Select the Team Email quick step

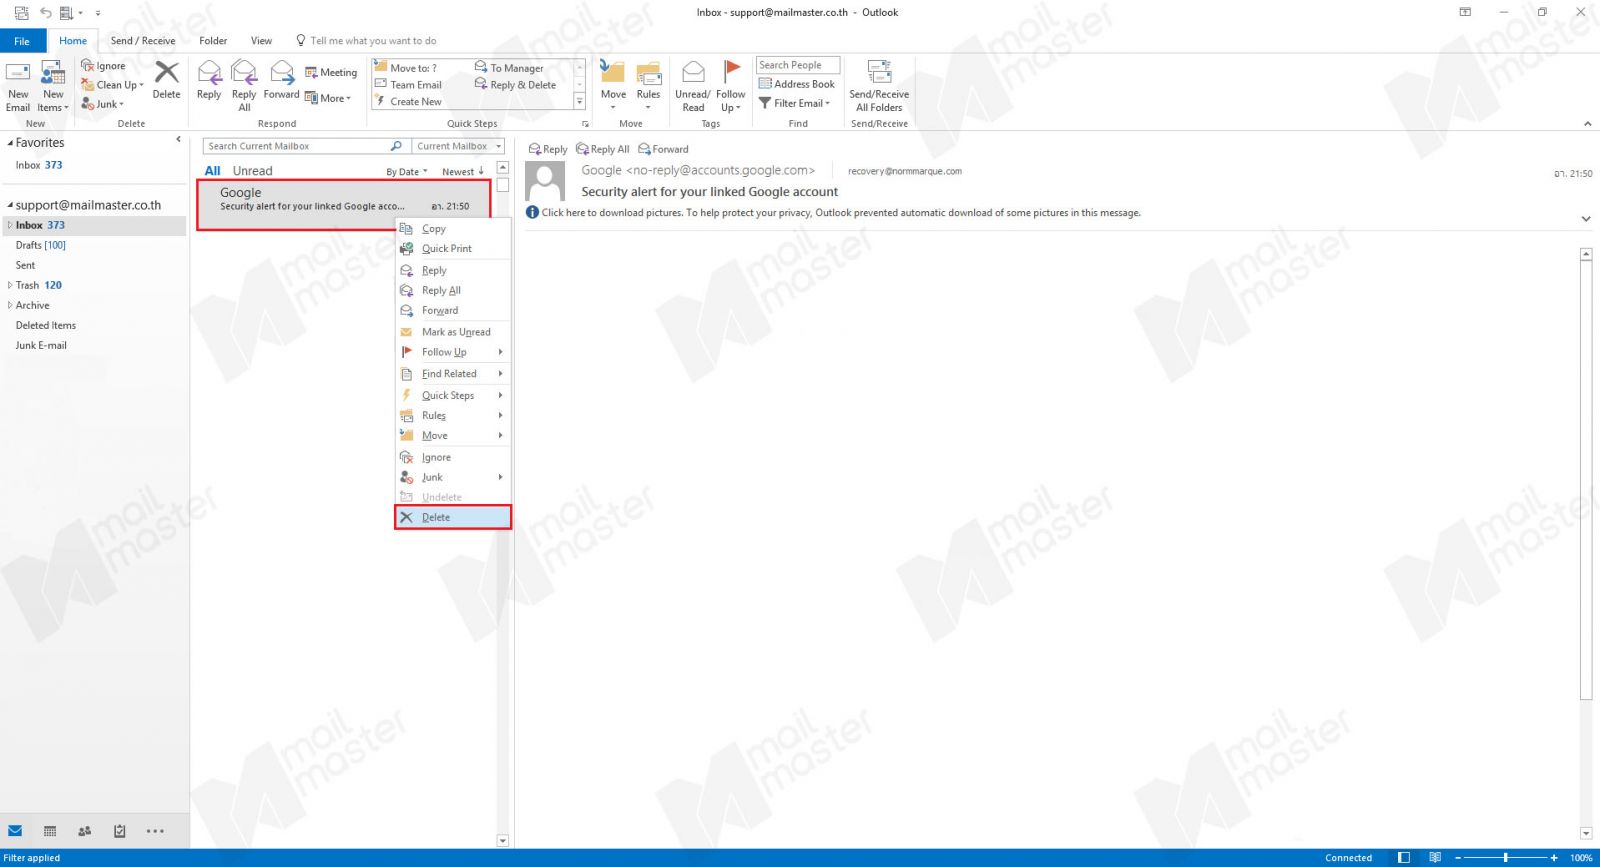coord(408,85)
